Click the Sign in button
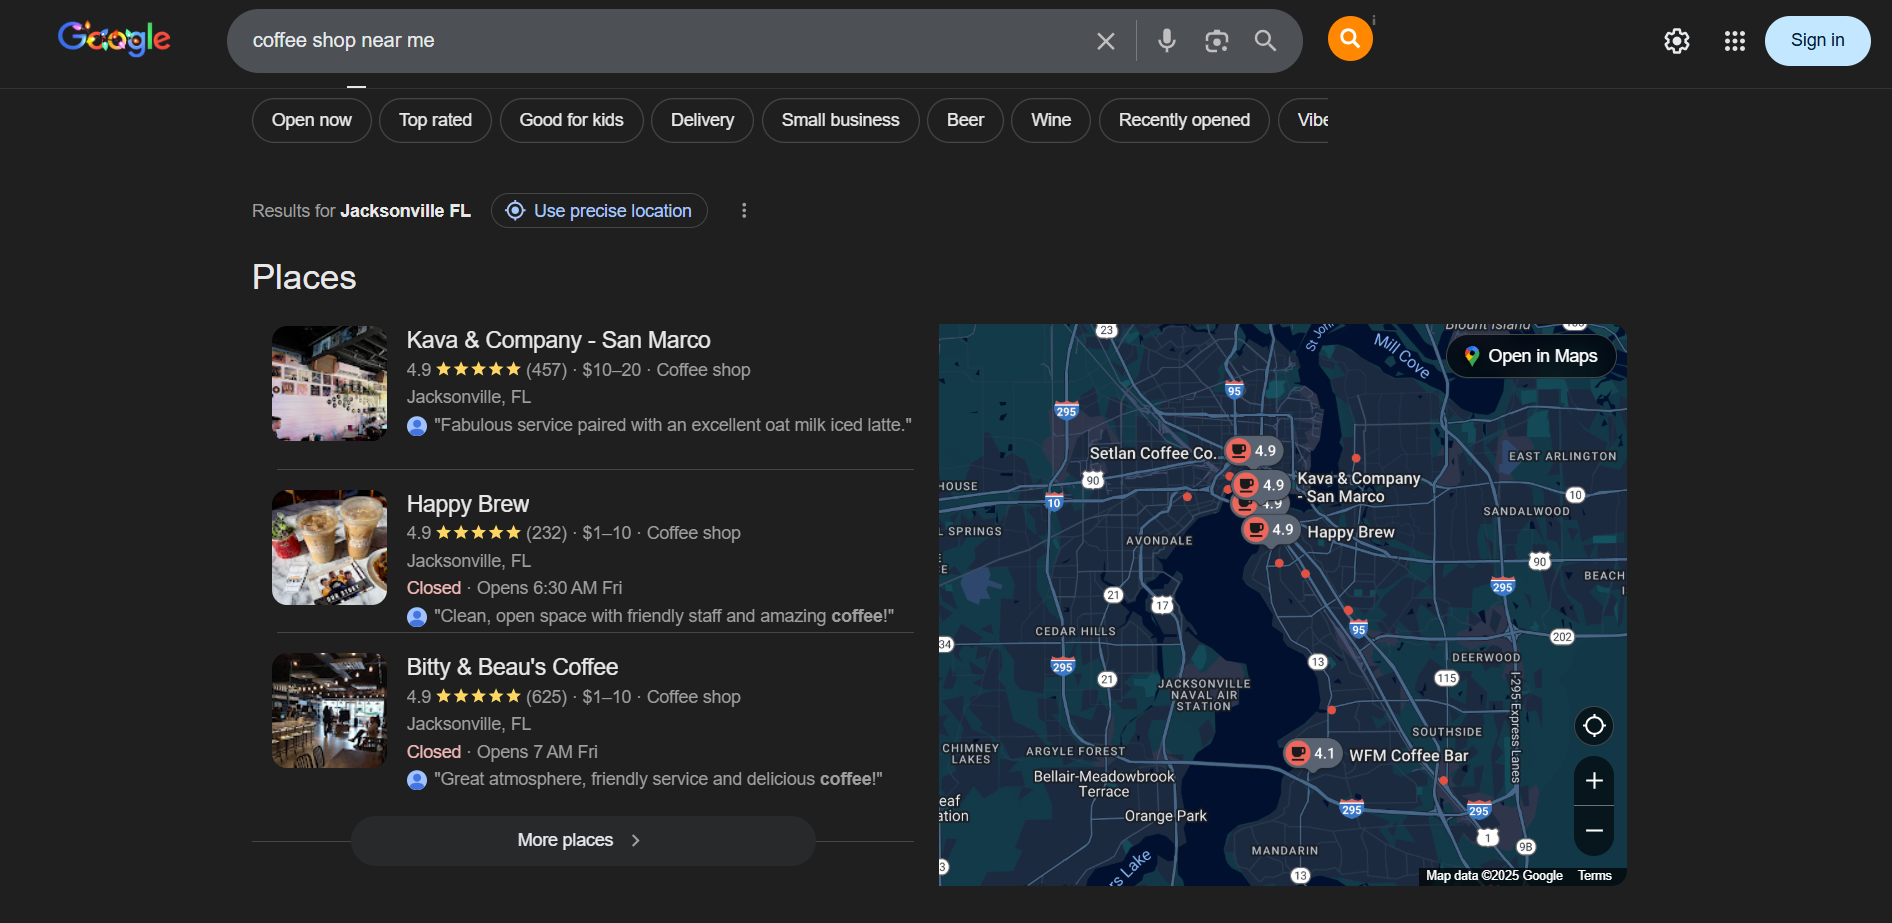The height and width of the screenshot is (923, 1892). pos(1817,41)
